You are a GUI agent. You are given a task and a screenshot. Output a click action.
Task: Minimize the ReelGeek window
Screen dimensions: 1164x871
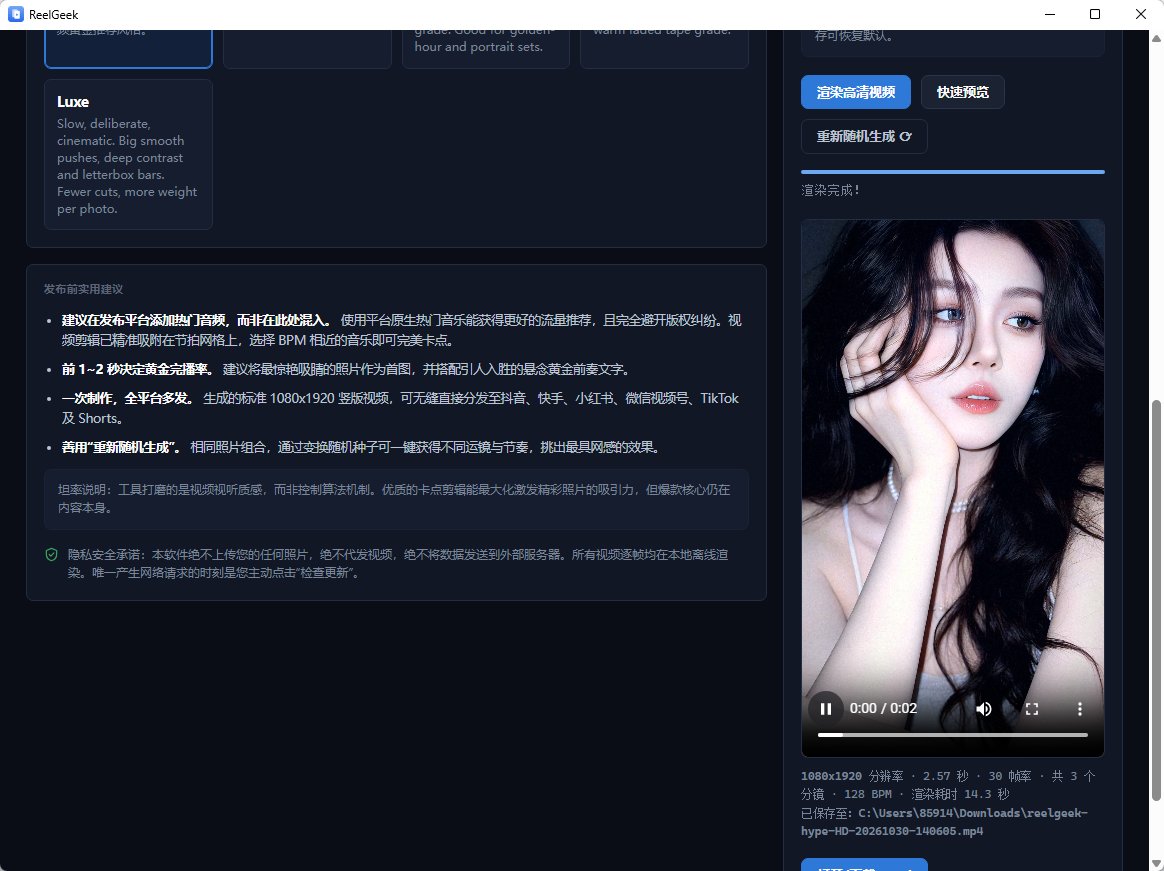1050,14
